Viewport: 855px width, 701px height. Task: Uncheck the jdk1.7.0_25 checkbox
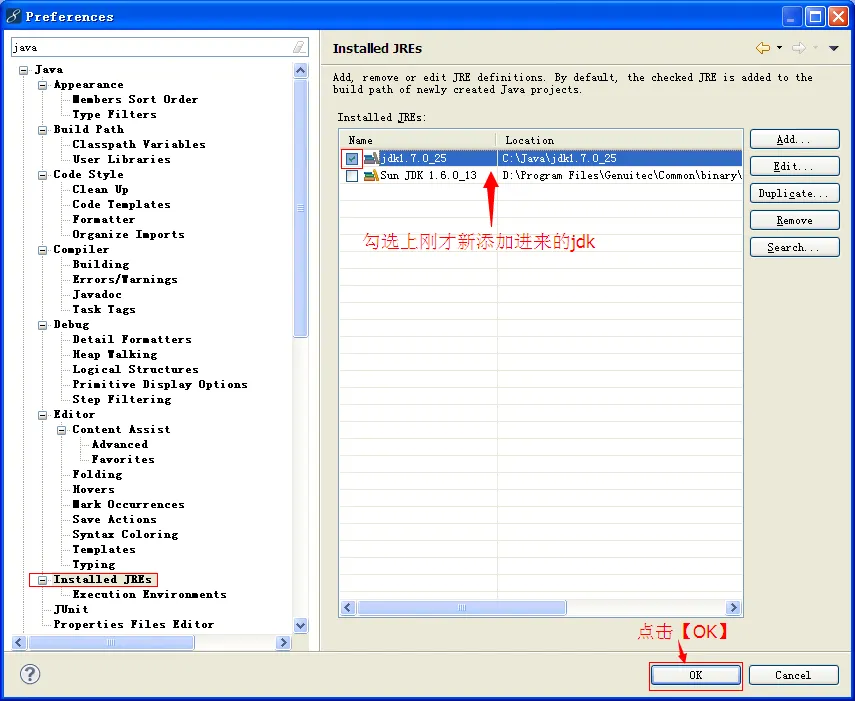pos(352,159)
